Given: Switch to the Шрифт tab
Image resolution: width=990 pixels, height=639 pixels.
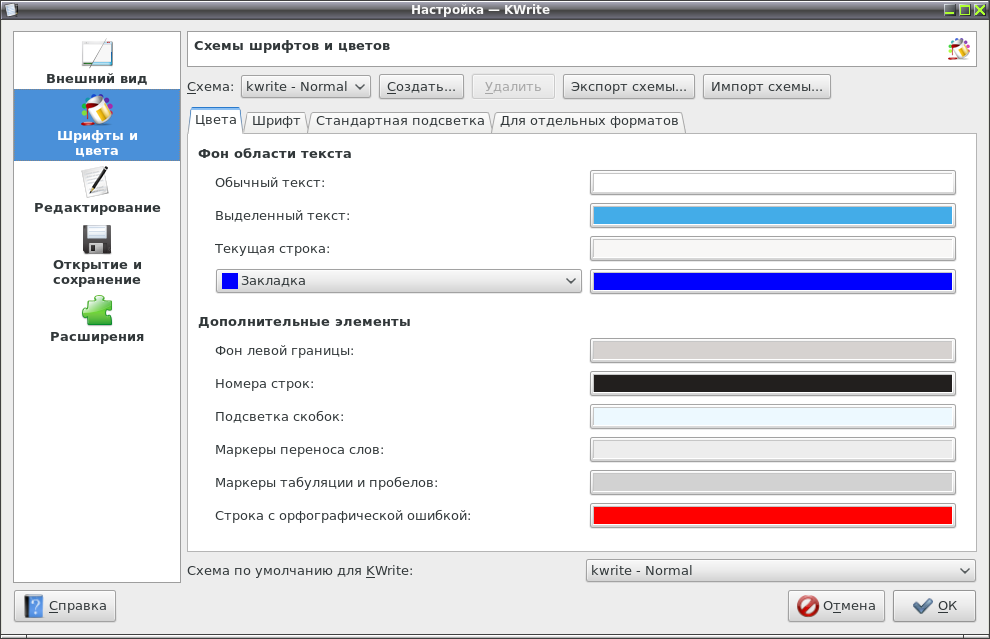Looking at the screenshot, I should [276, 121].
